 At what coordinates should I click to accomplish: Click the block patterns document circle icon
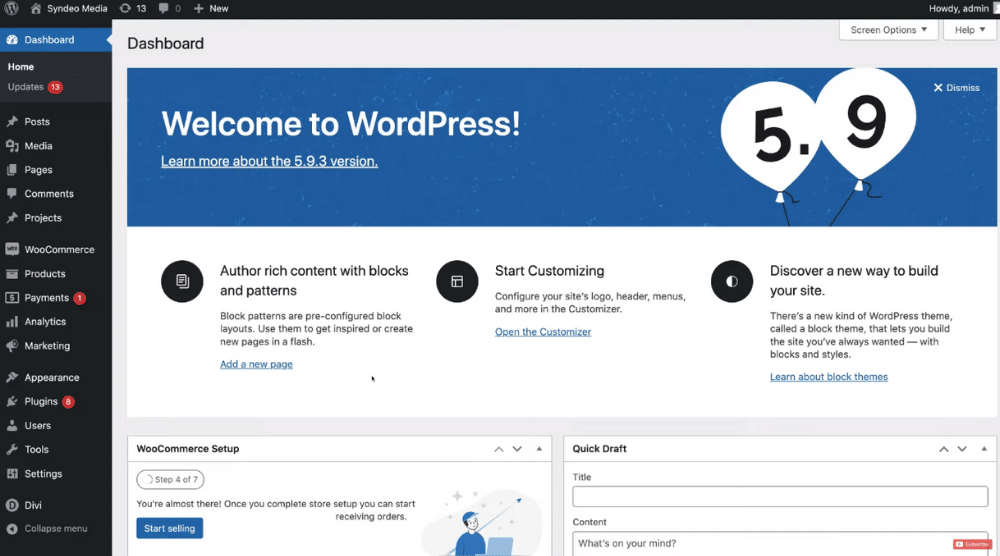(182, 281)
